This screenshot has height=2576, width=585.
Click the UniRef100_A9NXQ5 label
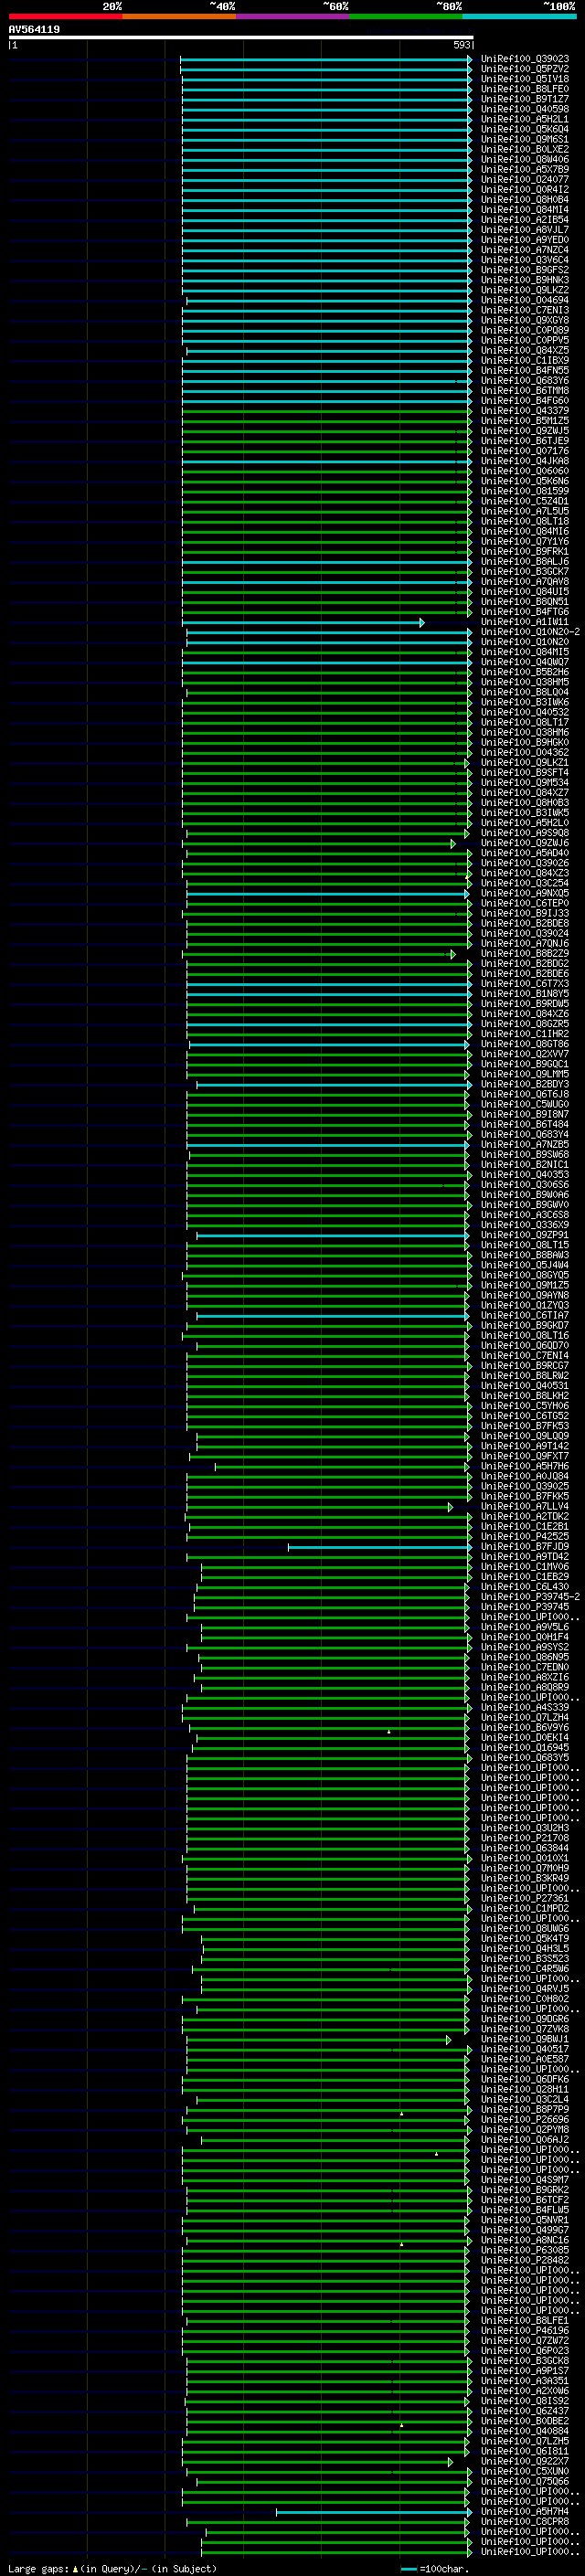pos(525,893)
